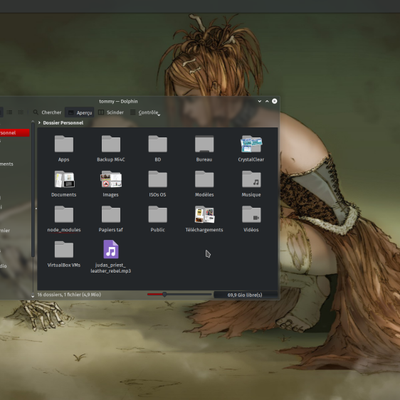Click the keep-below arrow in Dolphin title bar

pos(259,101)
